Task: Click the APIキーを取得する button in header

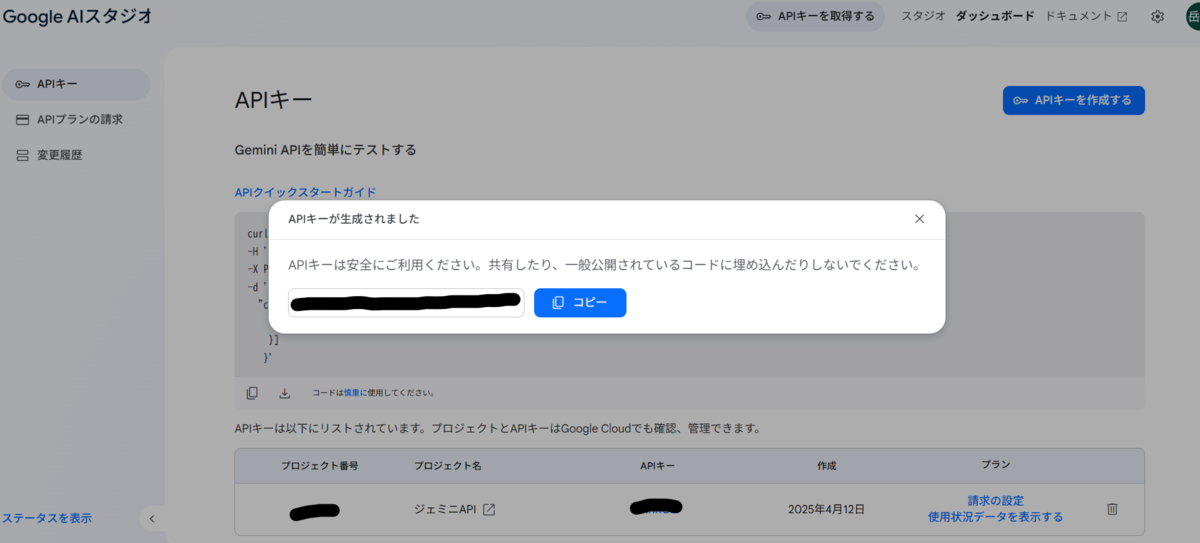Action: (815, 16)
